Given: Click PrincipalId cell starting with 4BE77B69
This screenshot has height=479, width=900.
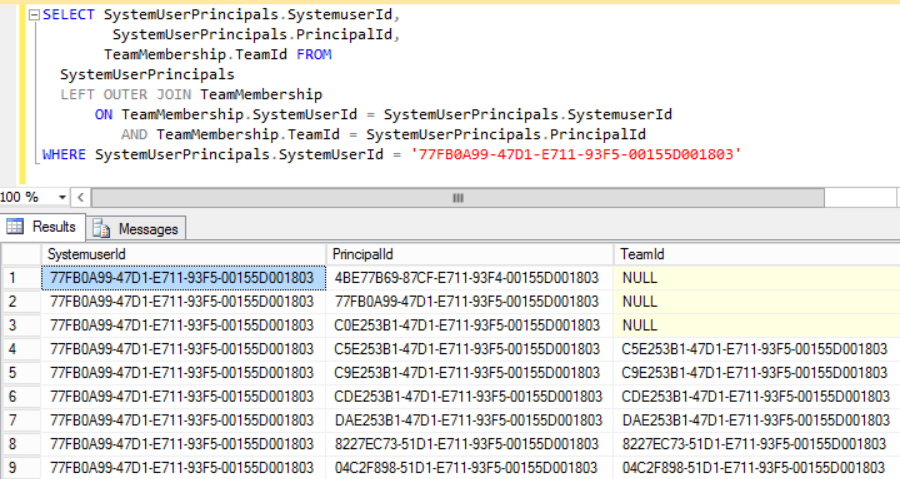Looking at the screenshot, I should pos(470,278).
